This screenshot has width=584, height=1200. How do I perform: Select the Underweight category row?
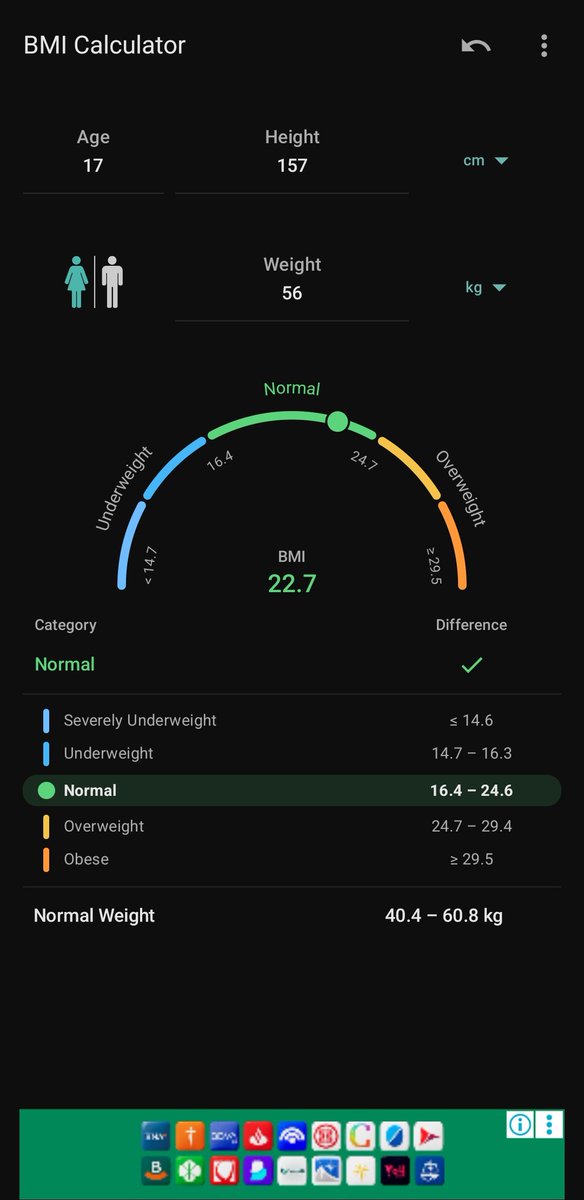tap(292, 753)
